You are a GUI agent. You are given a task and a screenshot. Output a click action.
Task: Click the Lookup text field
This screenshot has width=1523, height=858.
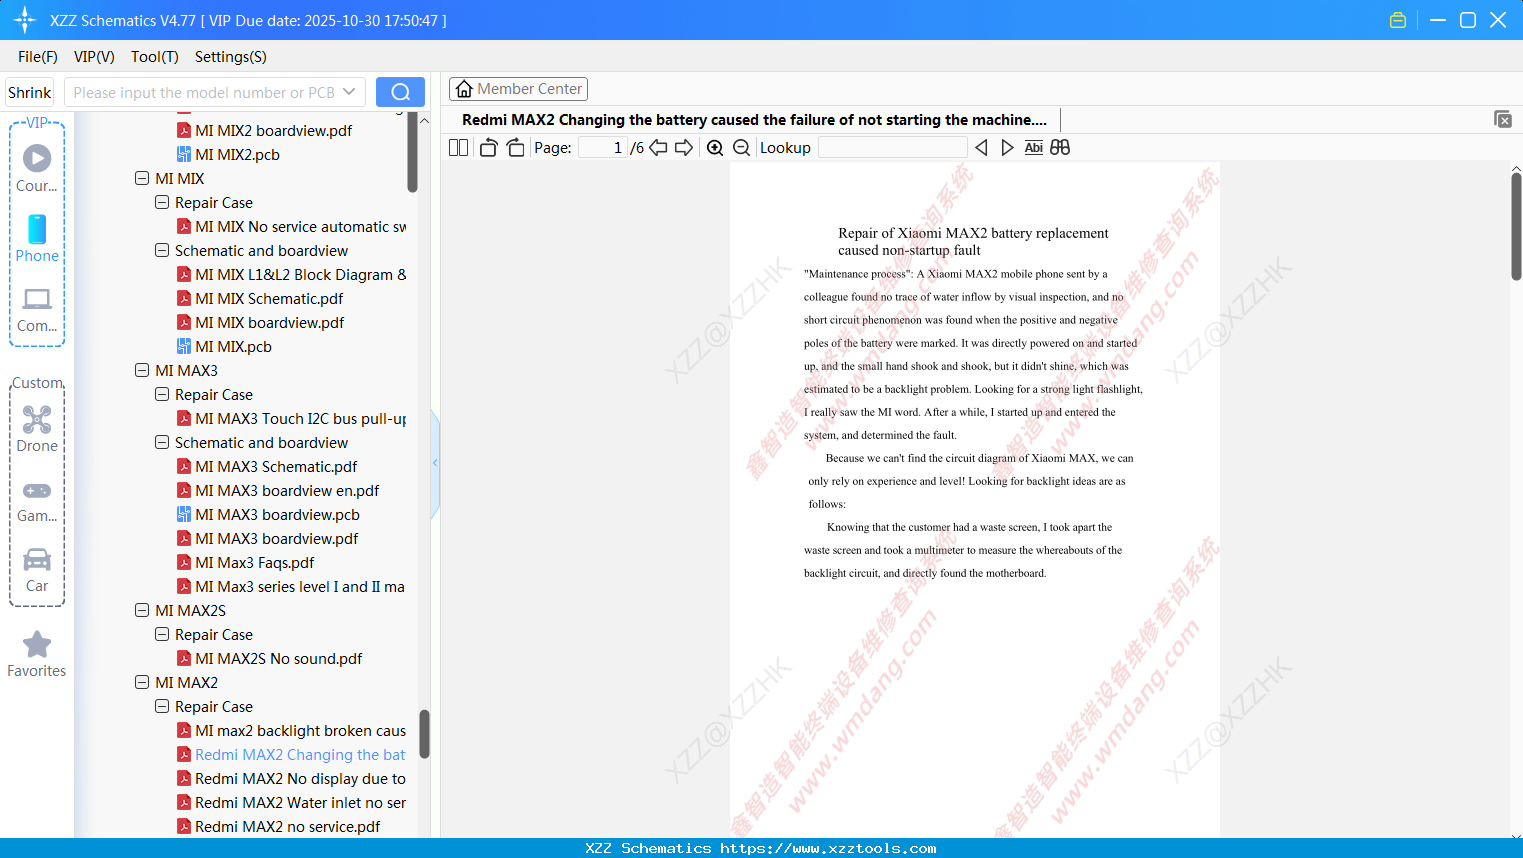coord(892,147)
